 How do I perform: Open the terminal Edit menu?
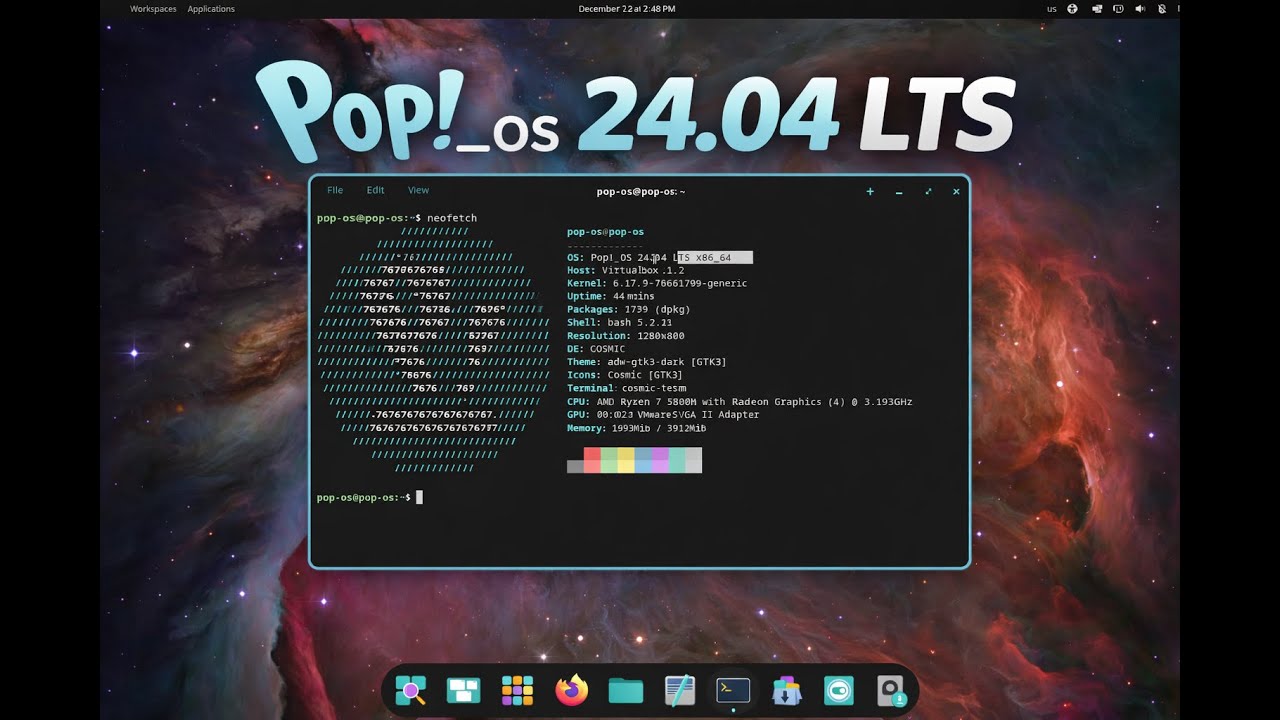pyautogui.click(x=375, y=190)
